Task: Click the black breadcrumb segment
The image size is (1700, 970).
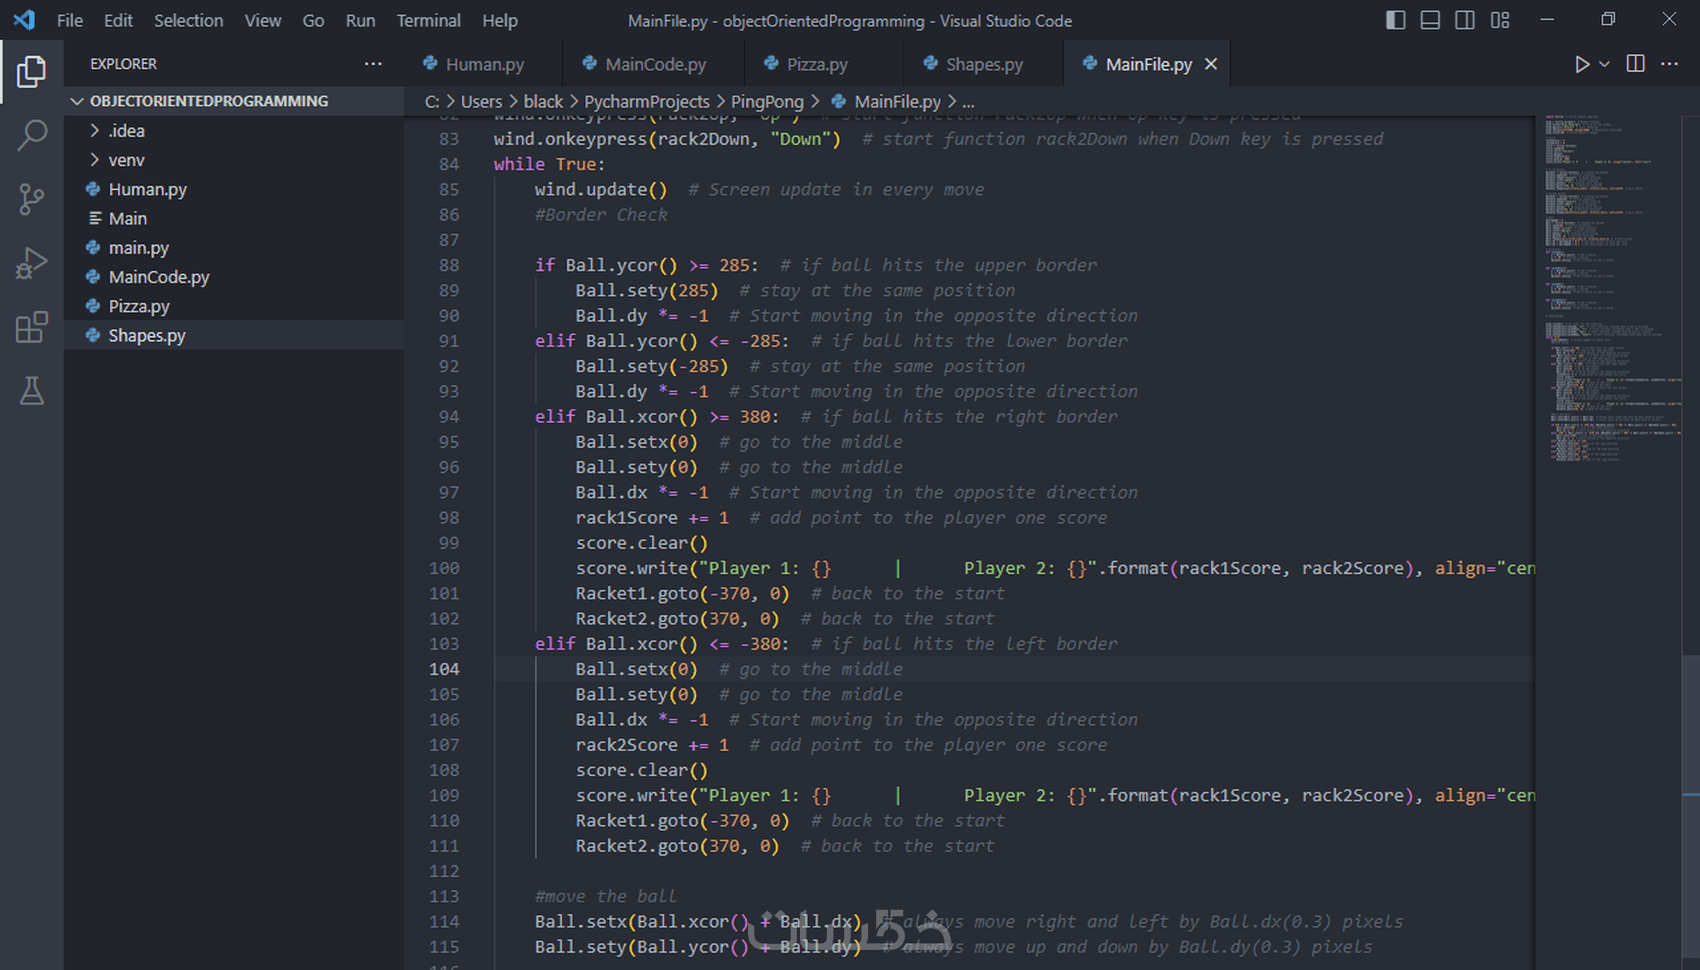Action: (543, 101)
